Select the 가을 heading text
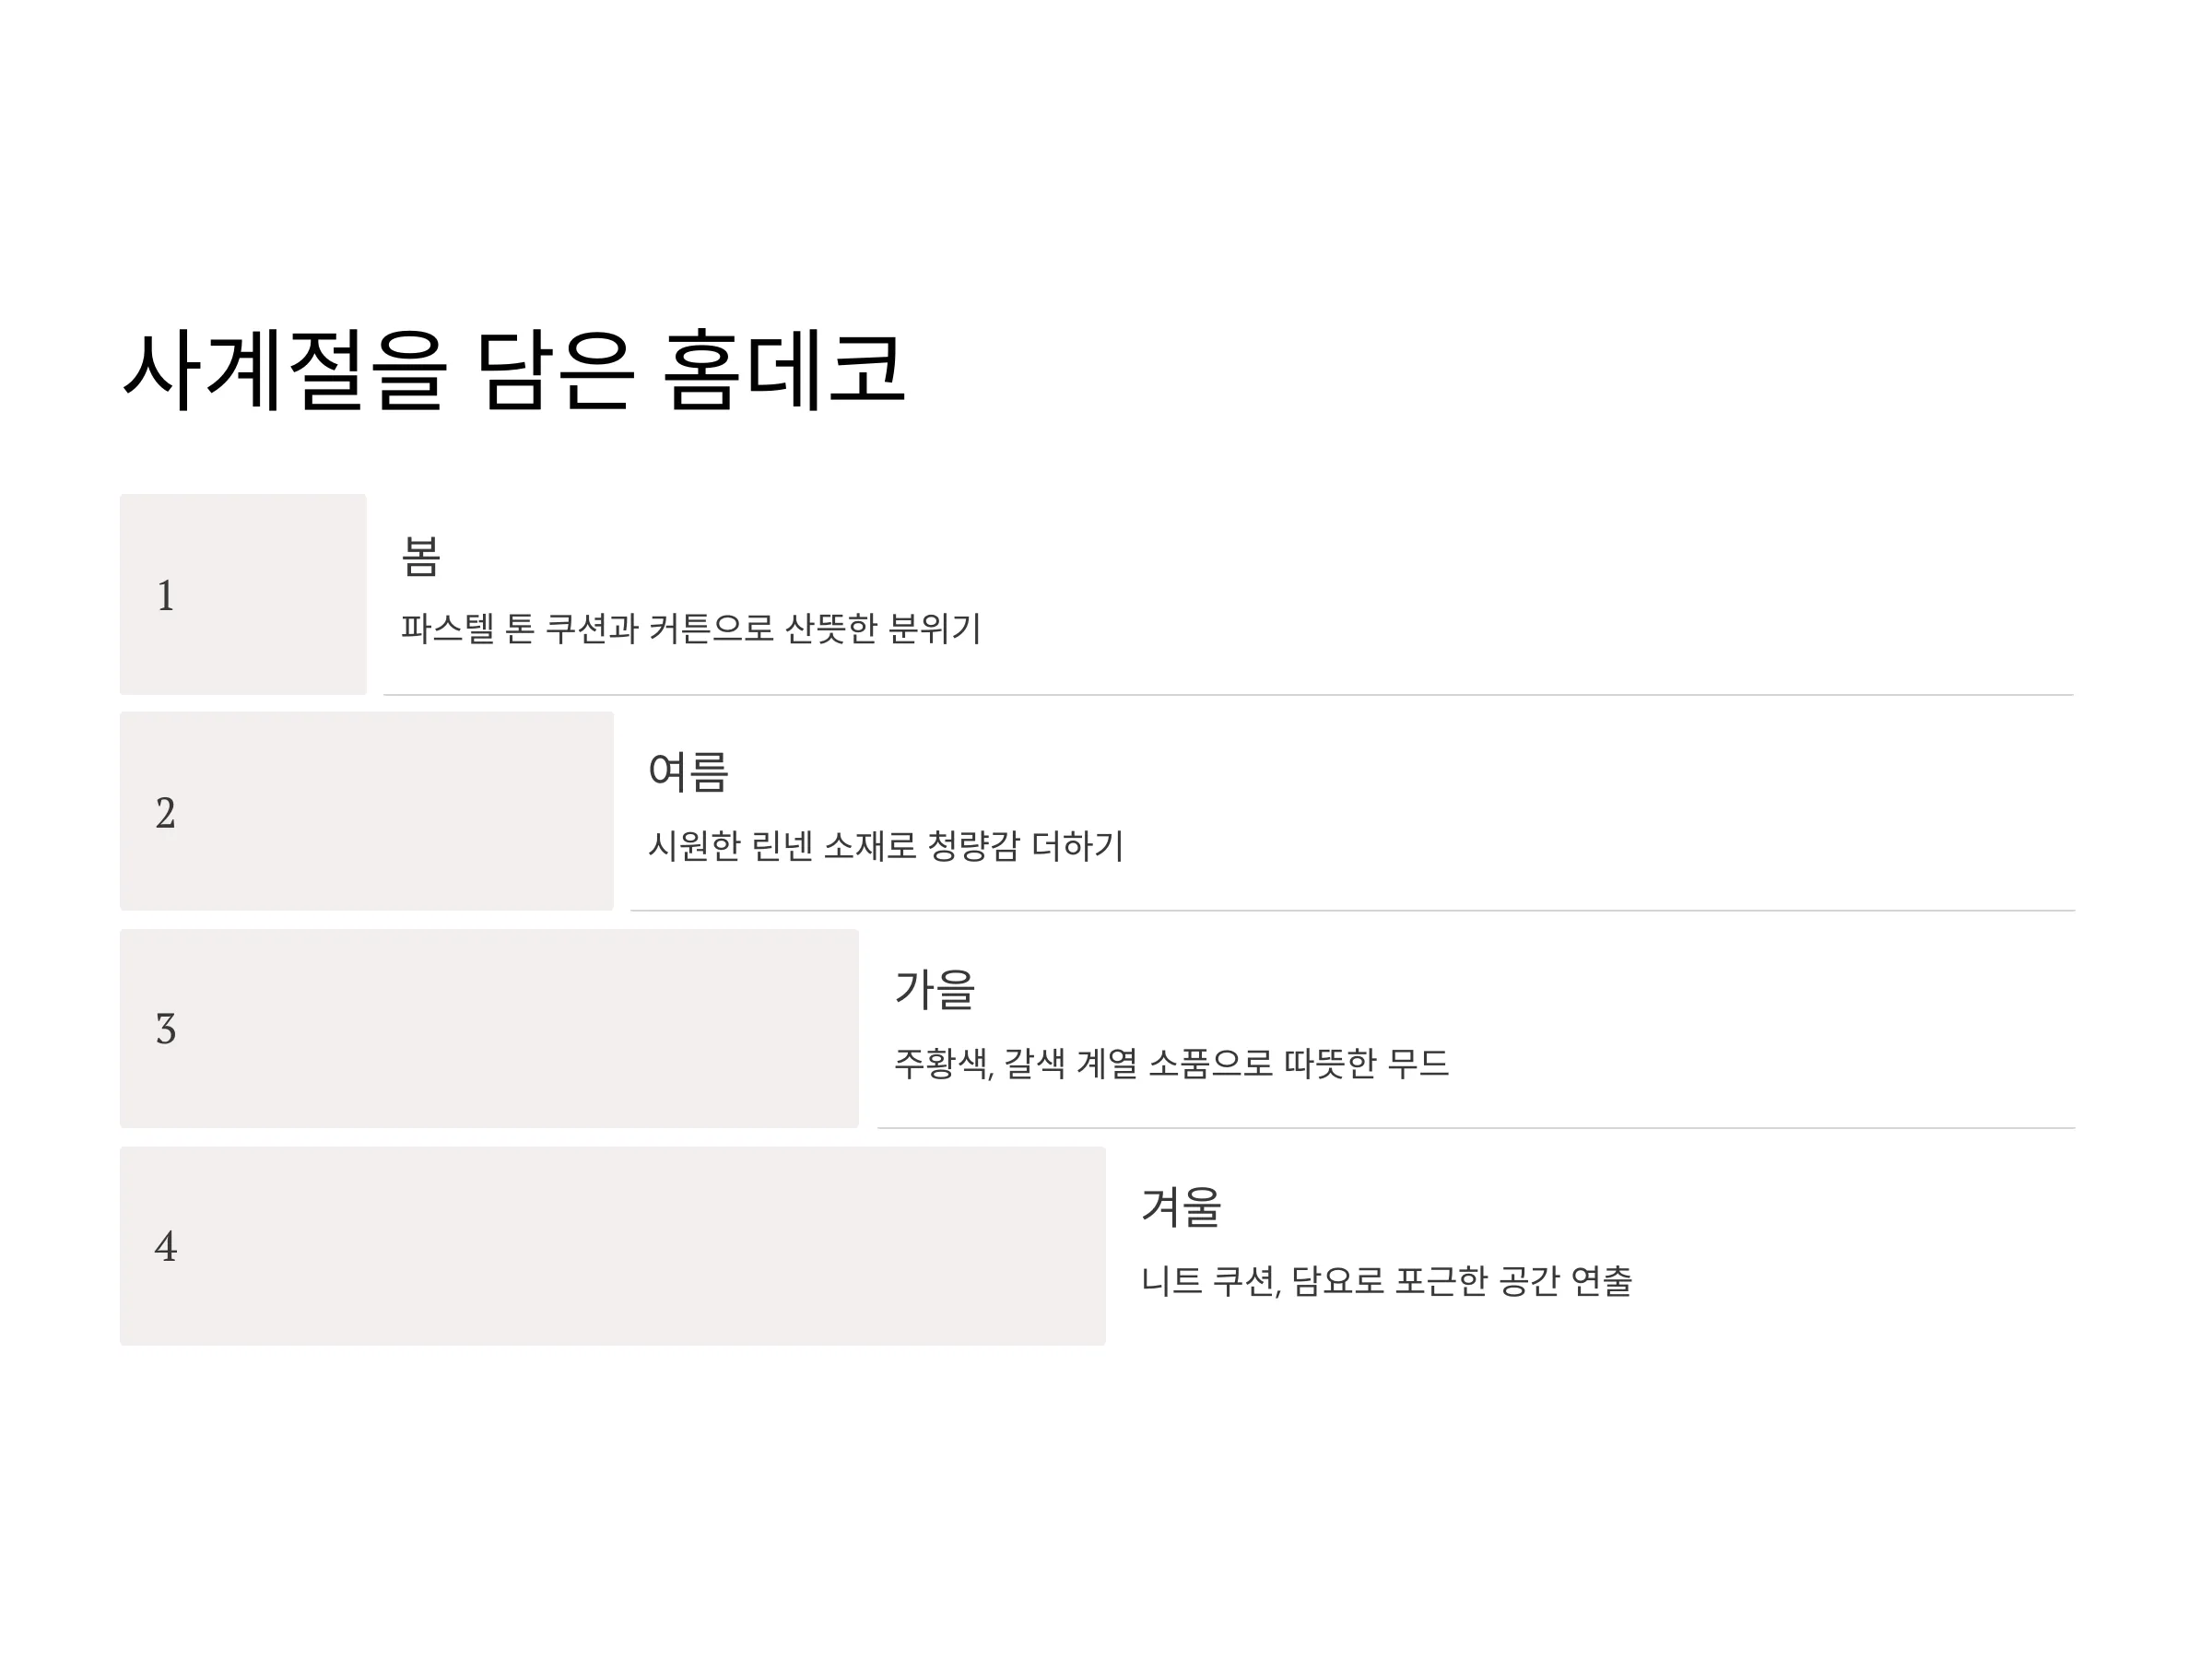 (935, 989)
